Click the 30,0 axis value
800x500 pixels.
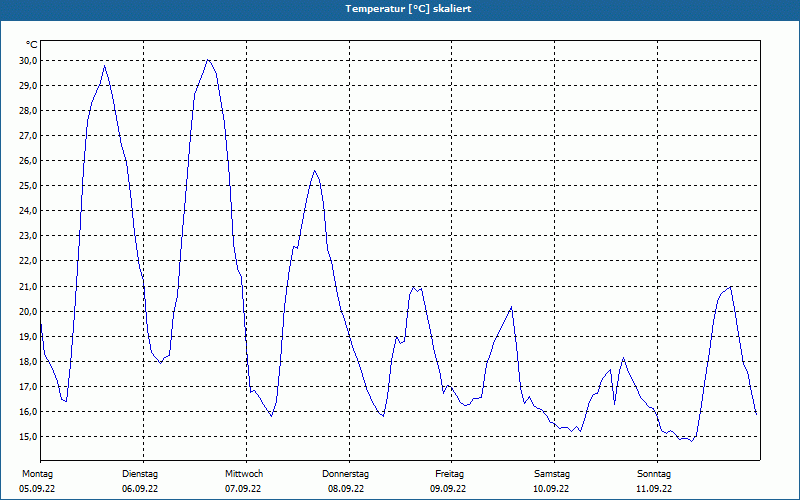(28, 61)
